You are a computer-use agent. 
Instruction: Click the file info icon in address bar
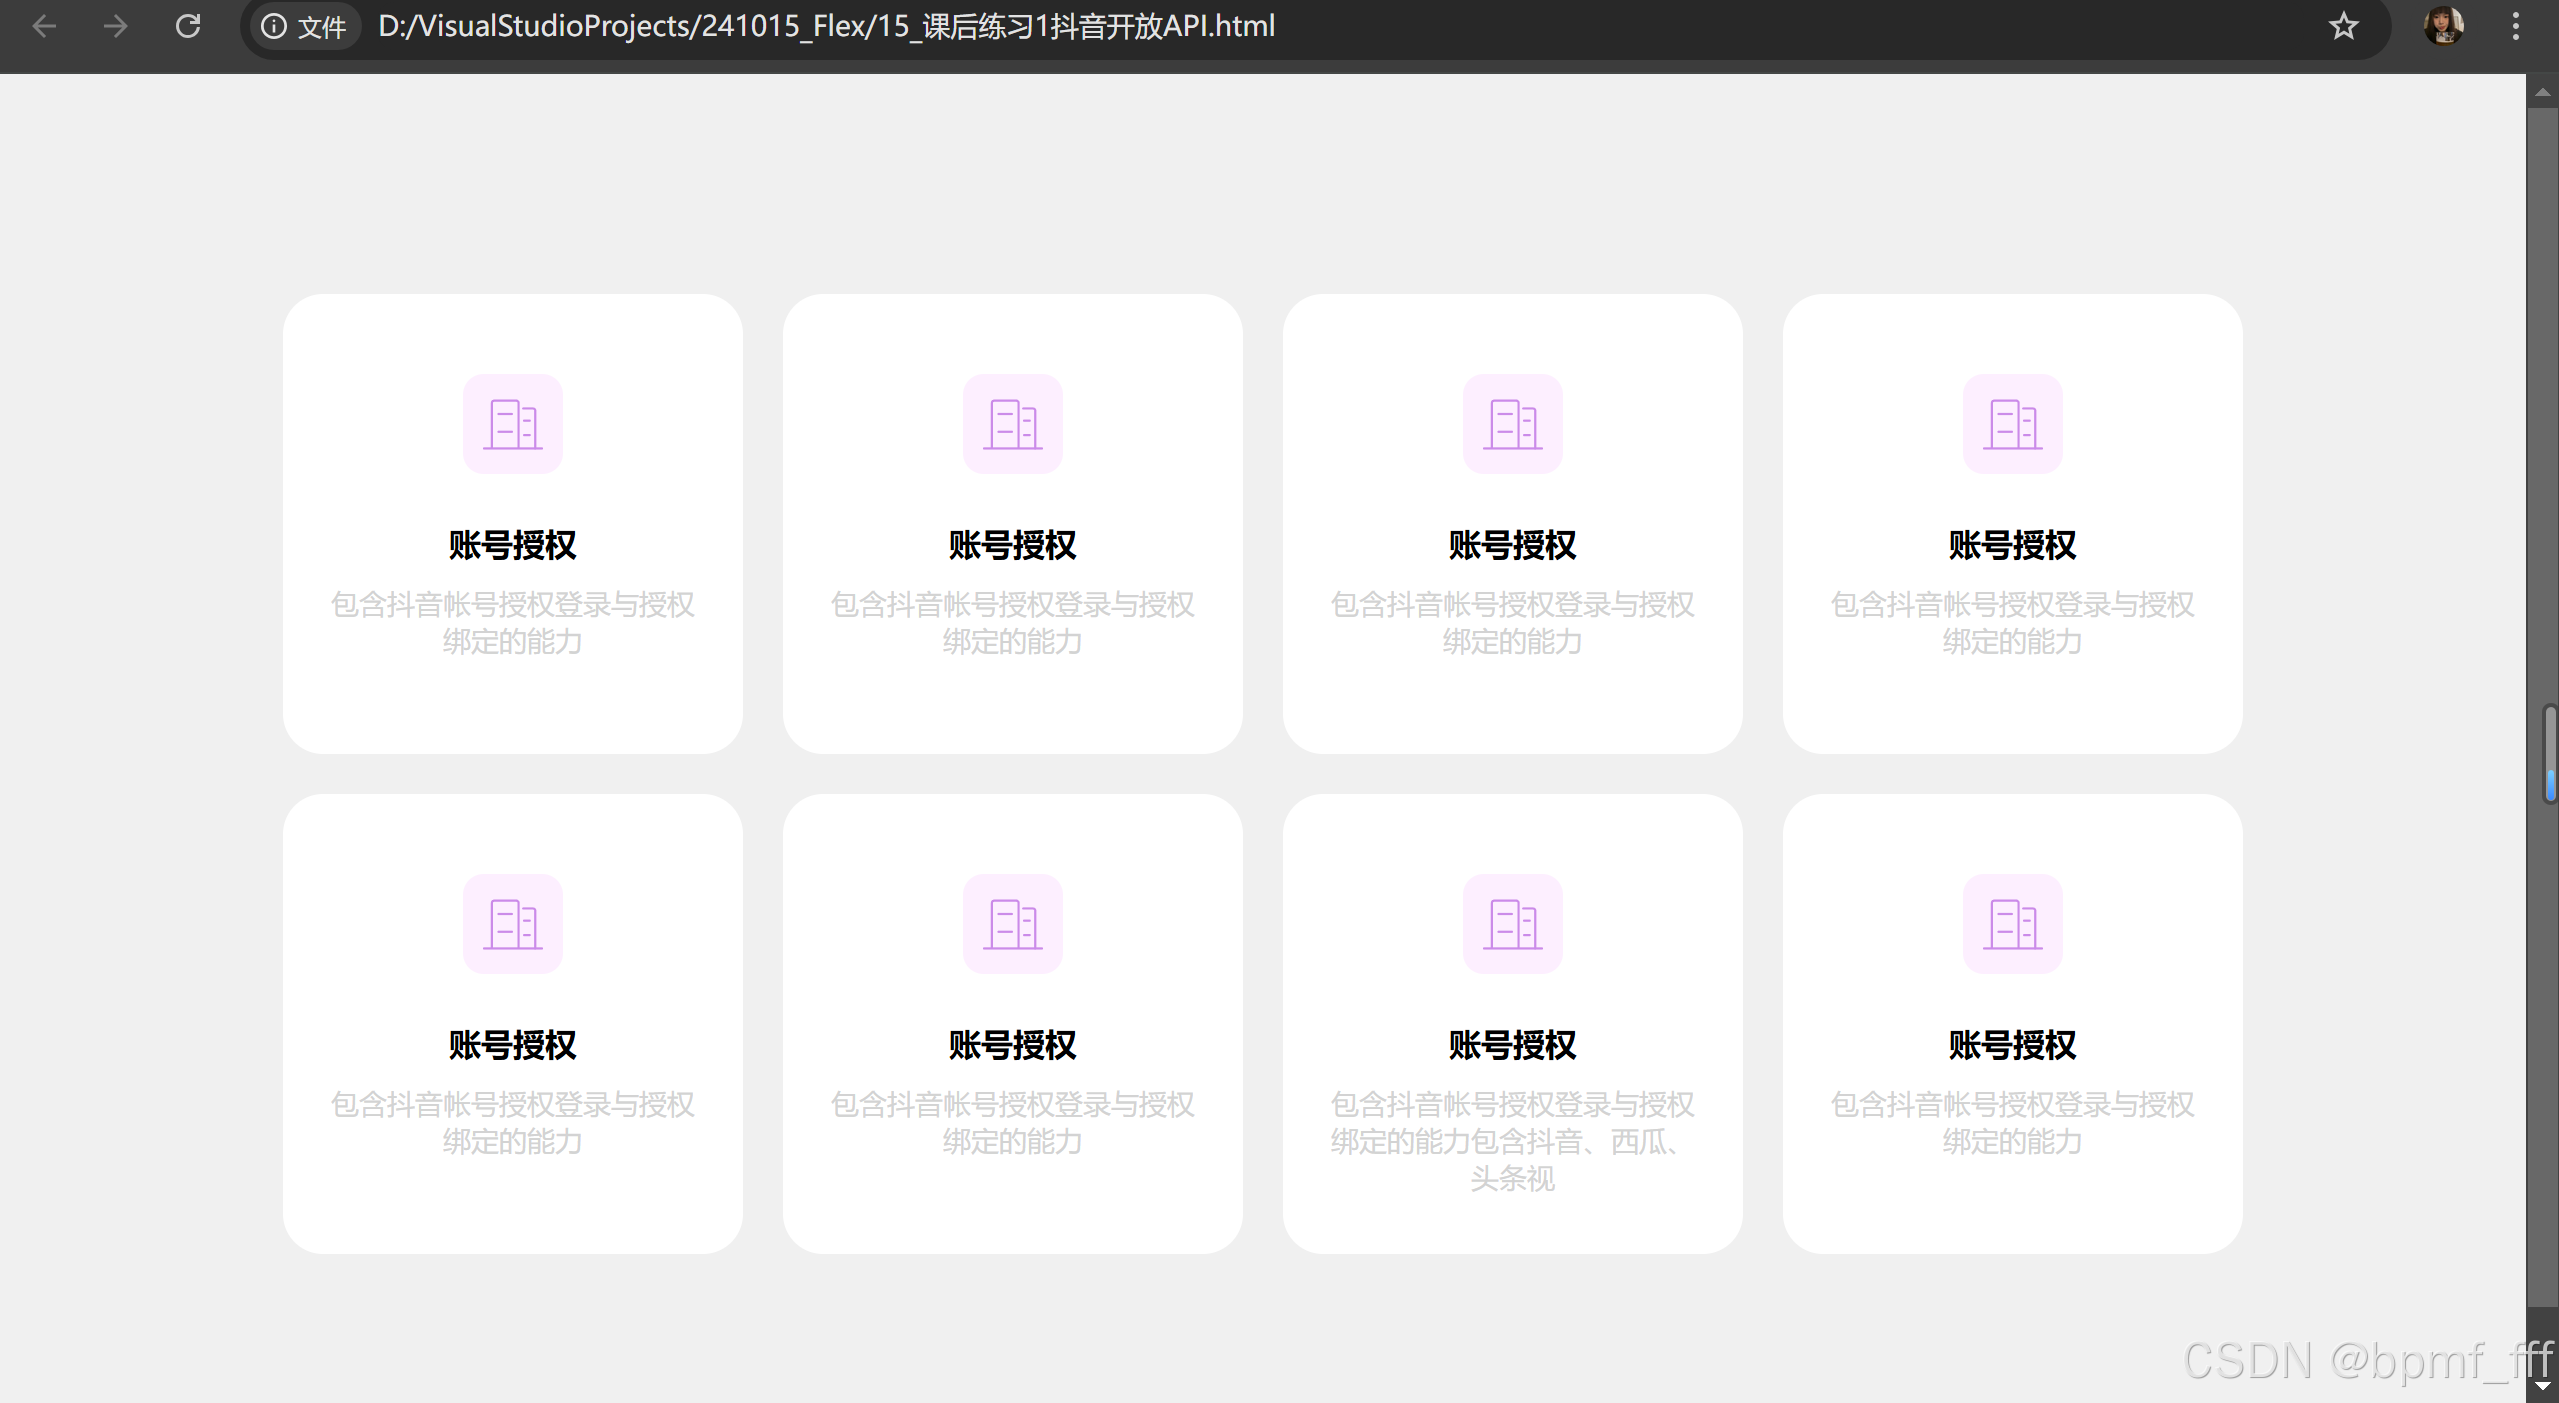[x=273, y=26]
